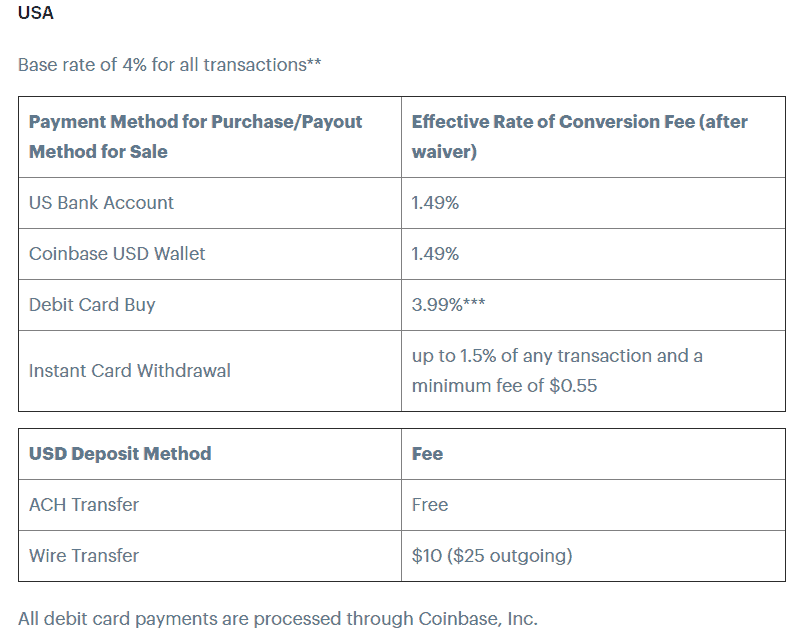Click the debit card payments footnote text

click(277, 619)
